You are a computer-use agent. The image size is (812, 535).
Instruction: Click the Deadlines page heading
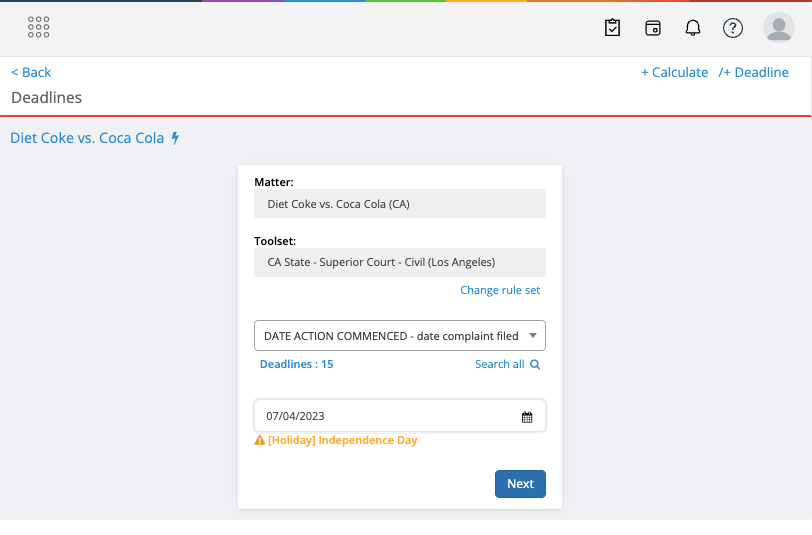47,97
